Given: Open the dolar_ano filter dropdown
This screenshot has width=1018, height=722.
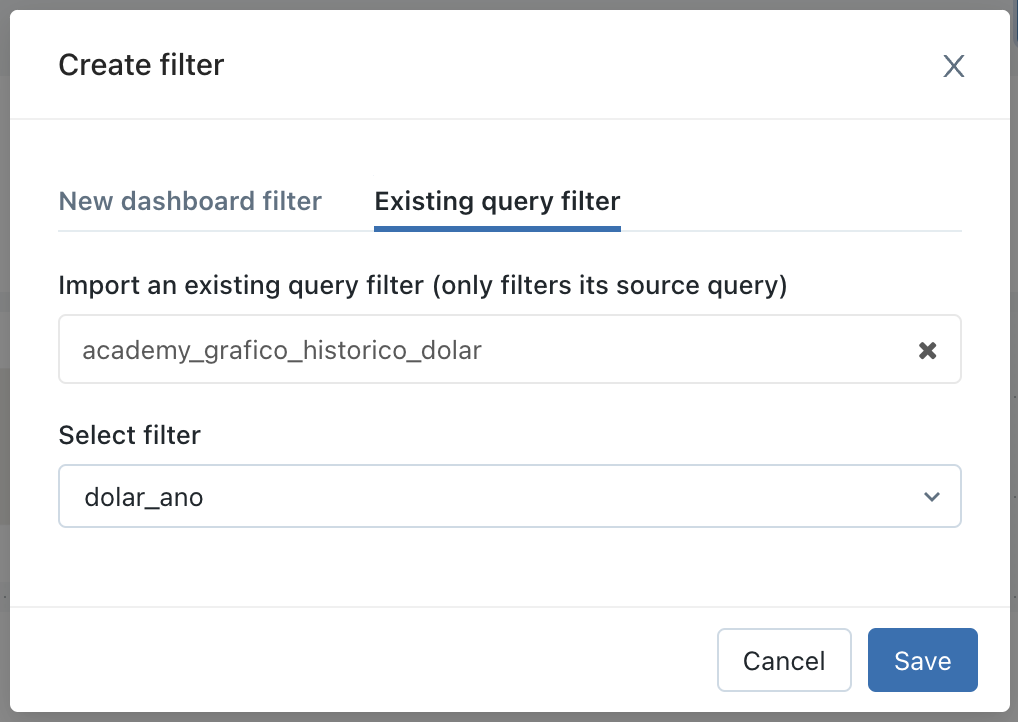Looking at the screenshot, I should (509, 496).
